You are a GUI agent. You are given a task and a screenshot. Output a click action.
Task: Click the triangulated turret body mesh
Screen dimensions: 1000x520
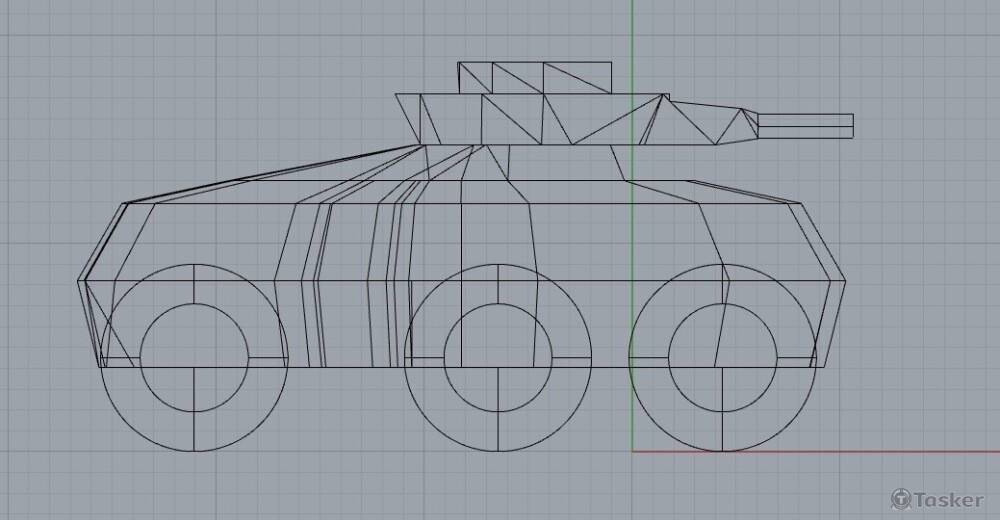coord(560,120)
